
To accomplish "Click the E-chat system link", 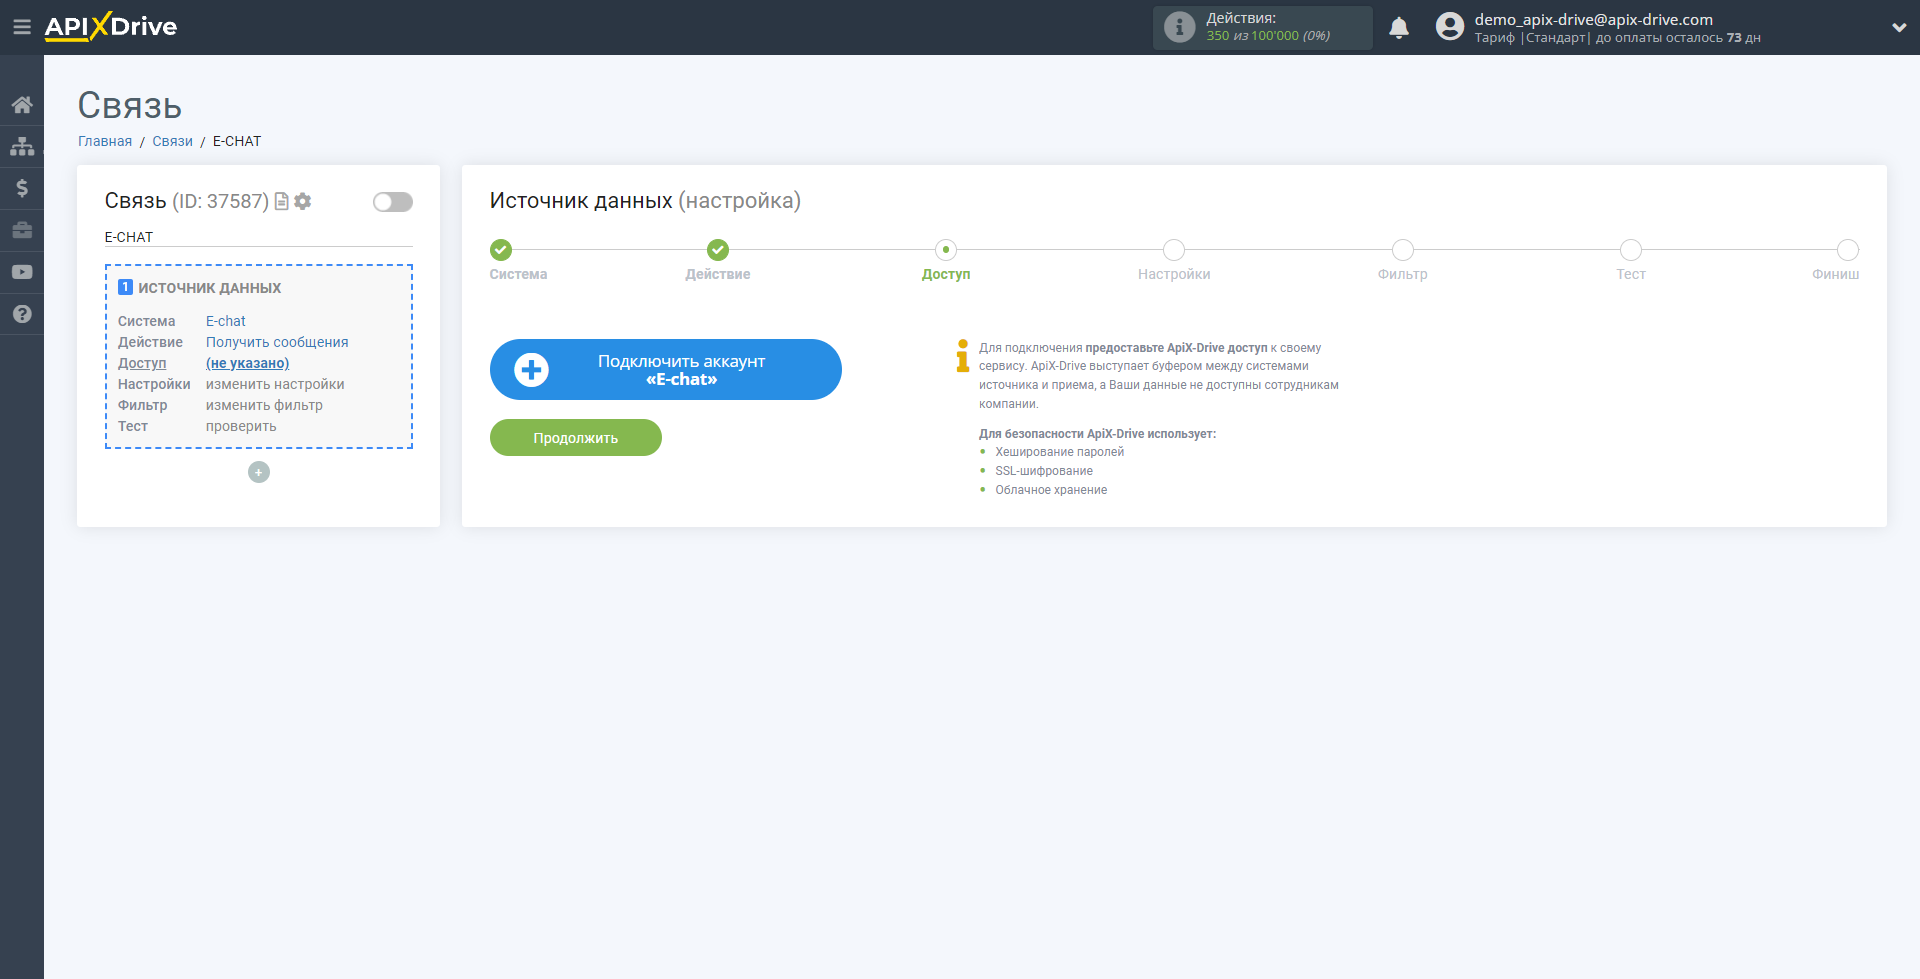I will pos(226,321).
